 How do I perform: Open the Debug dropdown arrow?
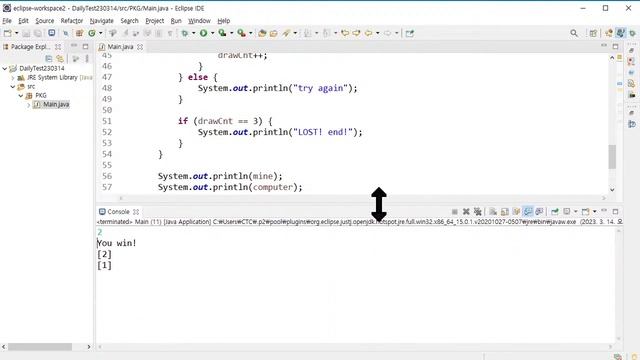click(193, 33)
